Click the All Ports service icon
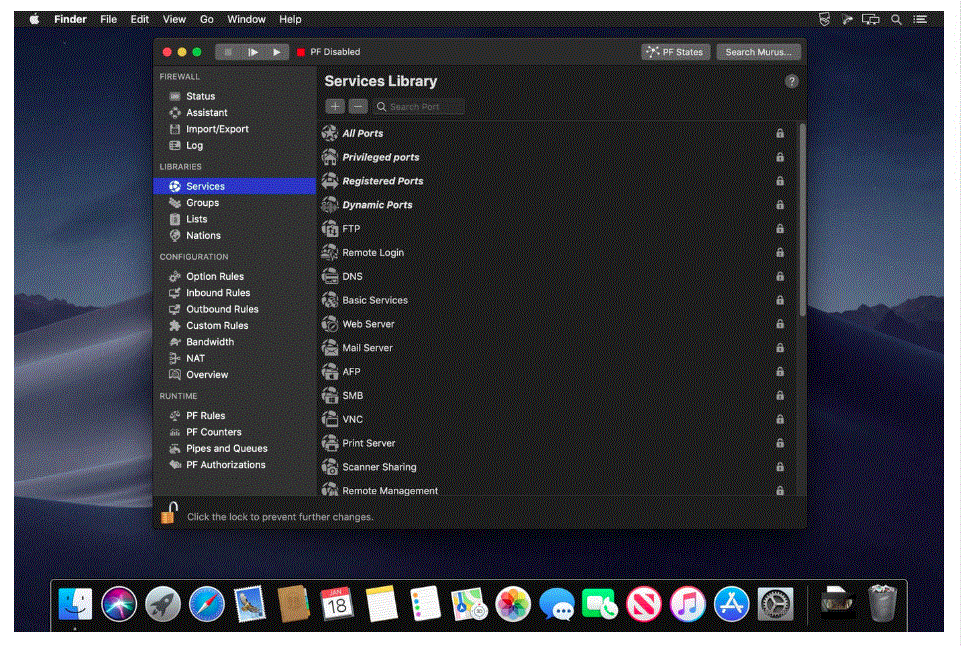The image size is (961, 646). click(330, 133)
